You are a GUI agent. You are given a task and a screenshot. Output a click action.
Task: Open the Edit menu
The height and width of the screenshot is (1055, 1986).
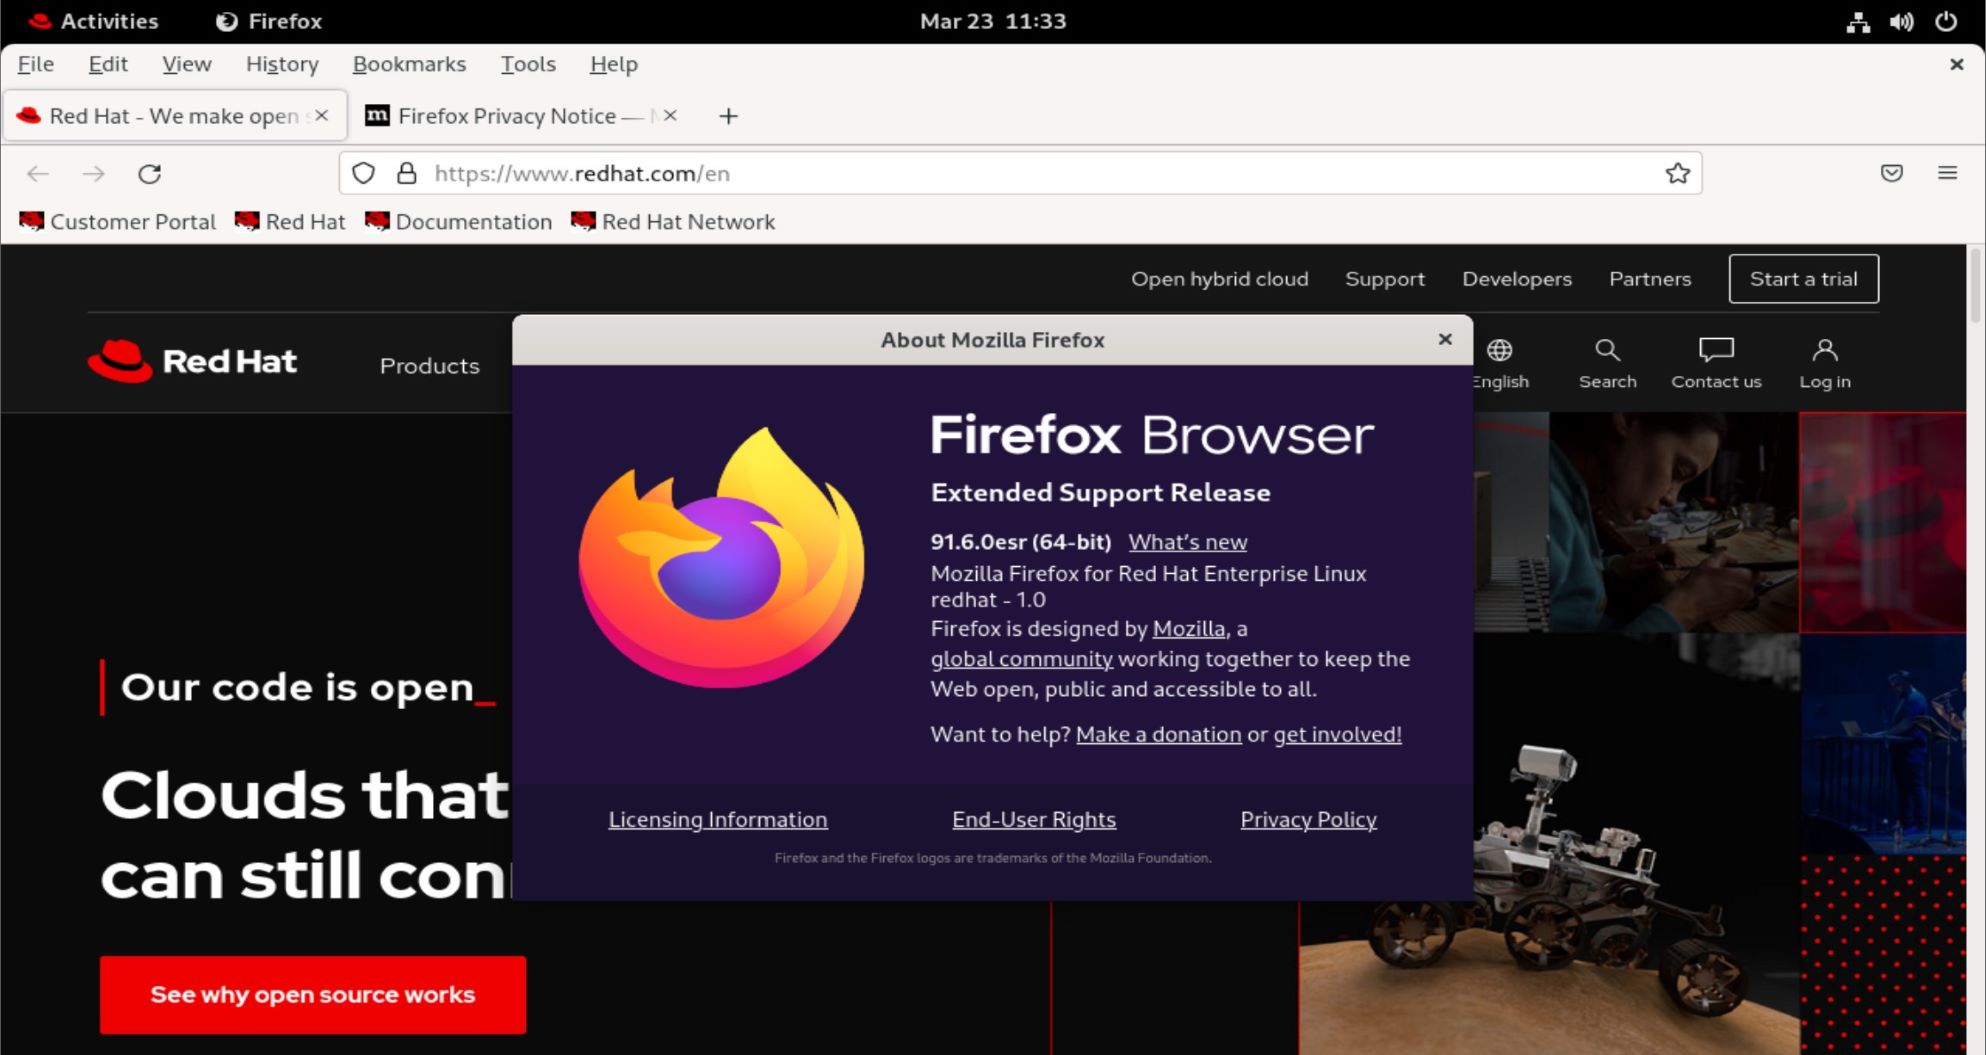click(x=108, y=64)
